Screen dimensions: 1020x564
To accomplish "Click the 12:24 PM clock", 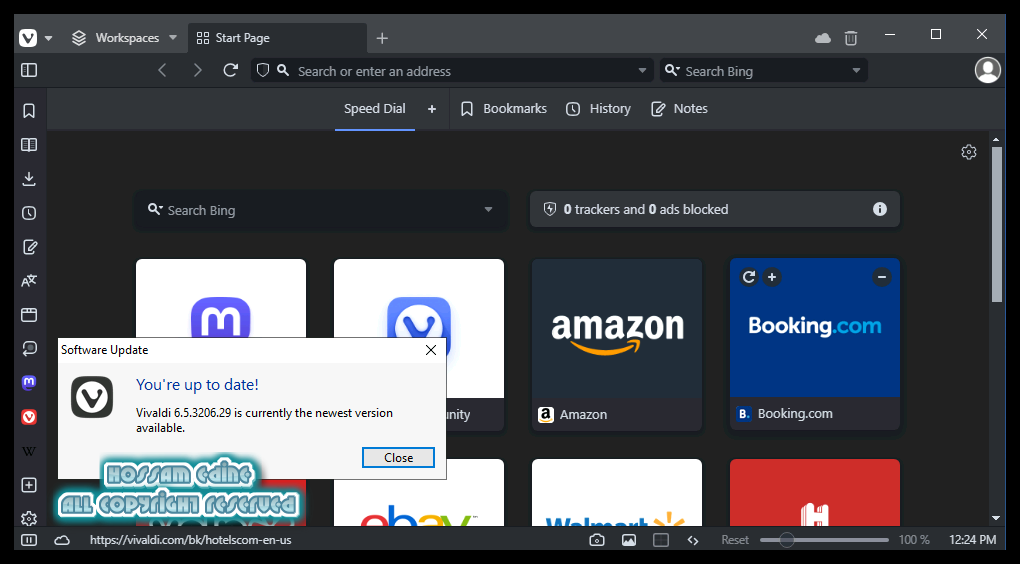I will (973, 540).
